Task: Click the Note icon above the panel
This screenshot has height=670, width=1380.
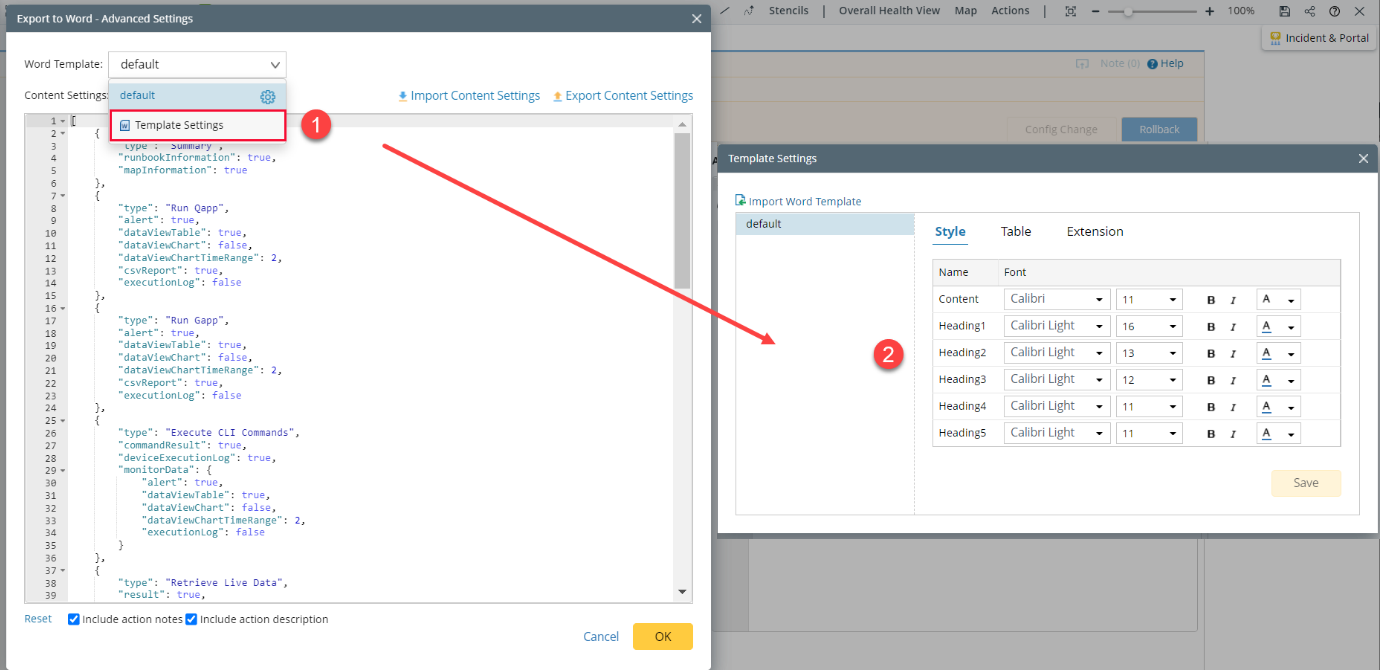Action: click(x=1083, y=63)
